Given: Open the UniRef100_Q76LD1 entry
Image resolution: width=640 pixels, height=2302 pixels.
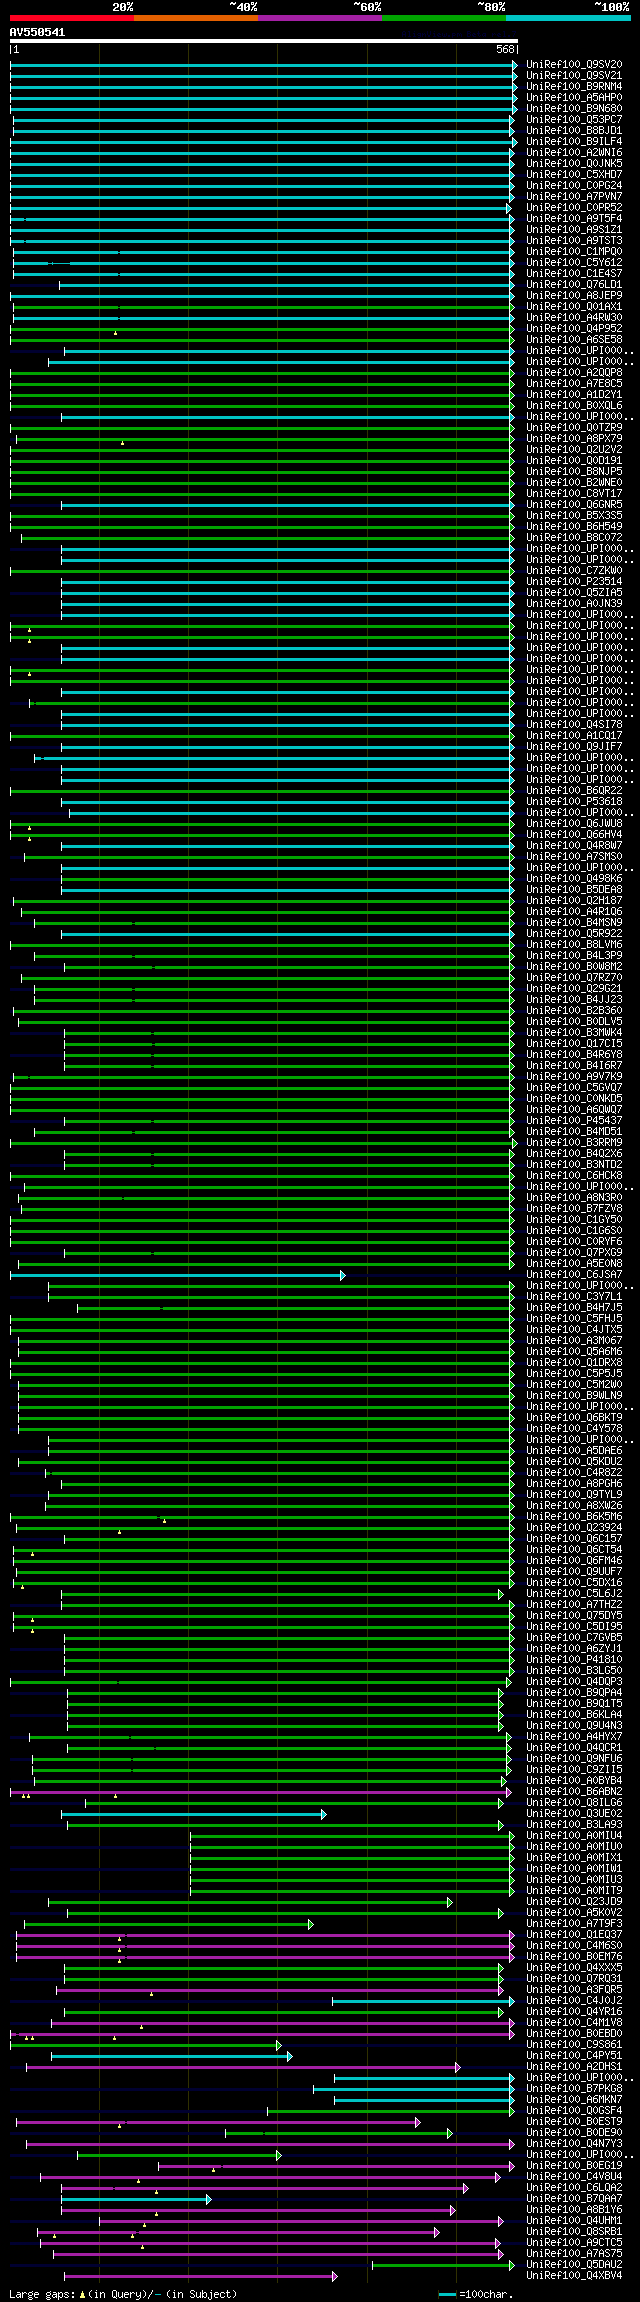Looking at the screenshot, I should click(574, 284).
